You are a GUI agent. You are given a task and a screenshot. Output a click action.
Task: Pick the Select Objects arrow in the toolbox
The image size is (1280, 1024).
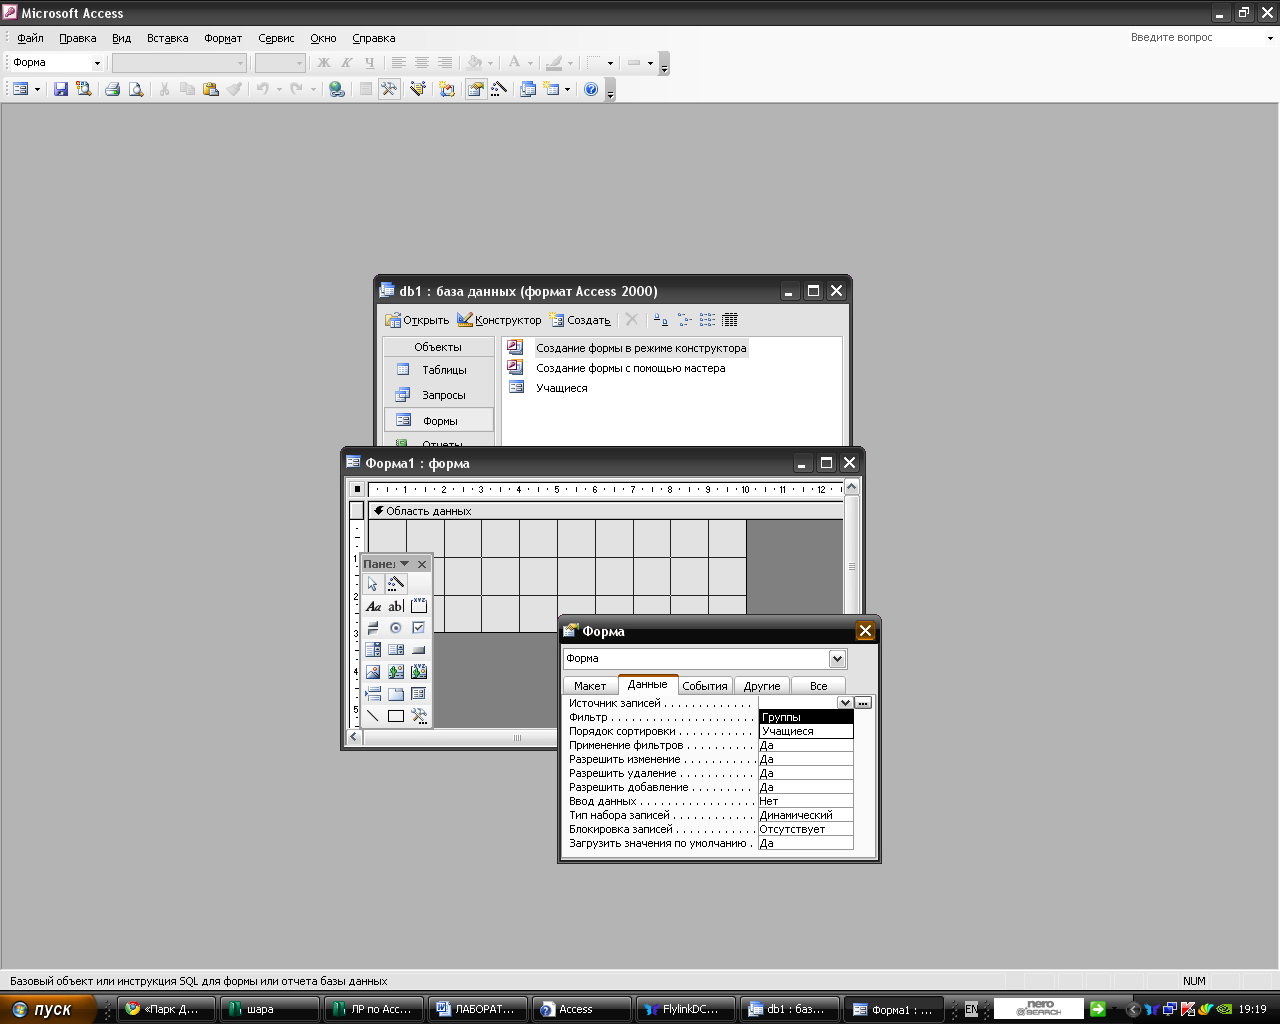[x=373, y=584]
